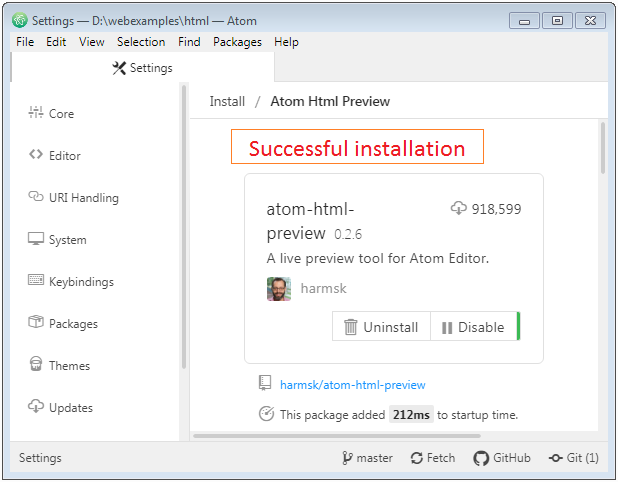The width and height of the screenshot is (618, 482).
Task: Open the harmsk/atom-html-preview repository link
Action: tap(352, 385)
